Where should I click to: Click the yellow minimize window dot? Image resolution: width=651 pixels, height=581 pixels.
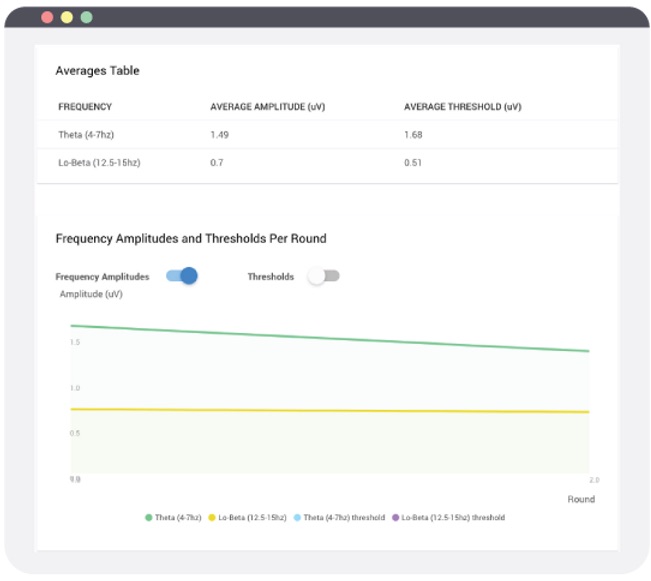click(67, 17)
